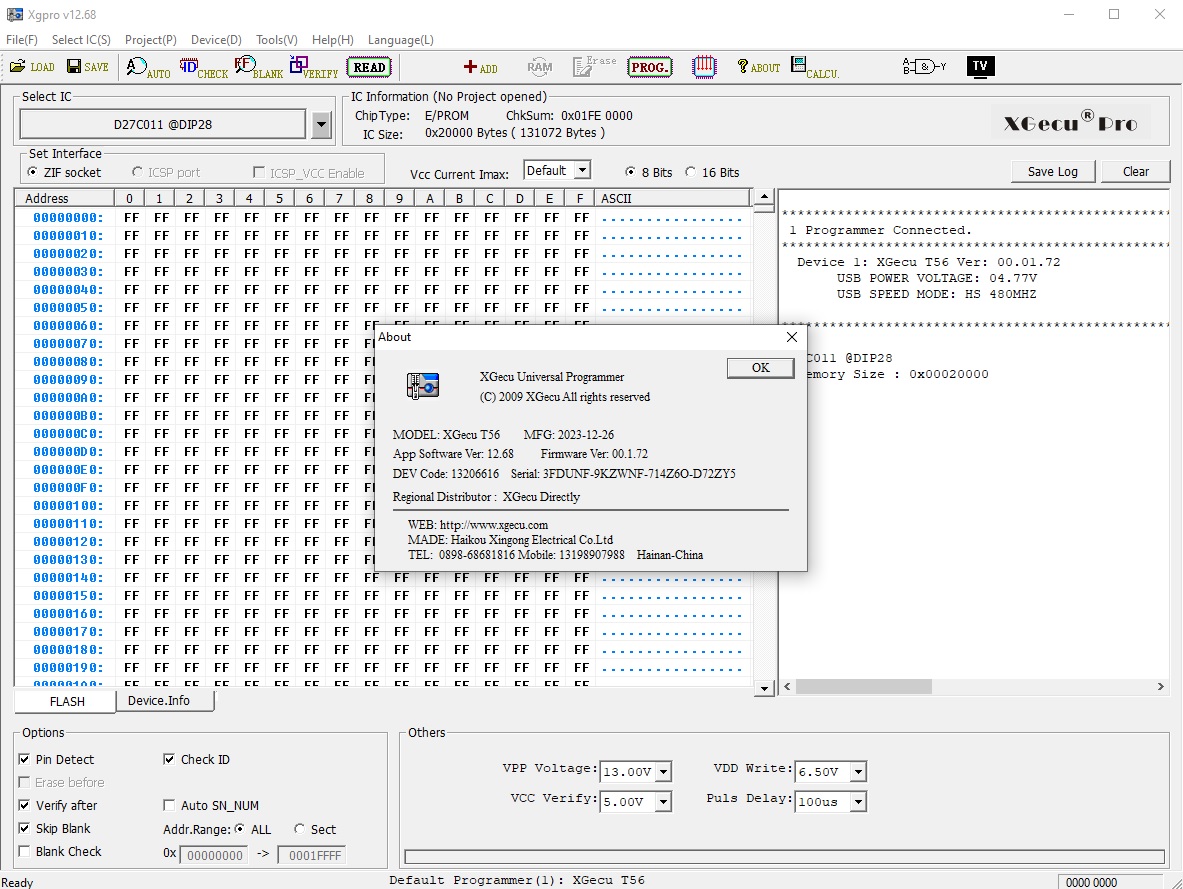Image resolution: width=1183 pixels, height=889 pixels.
Task: Toggle the Pin Detect checkbox
Action: tap(25, 760)
